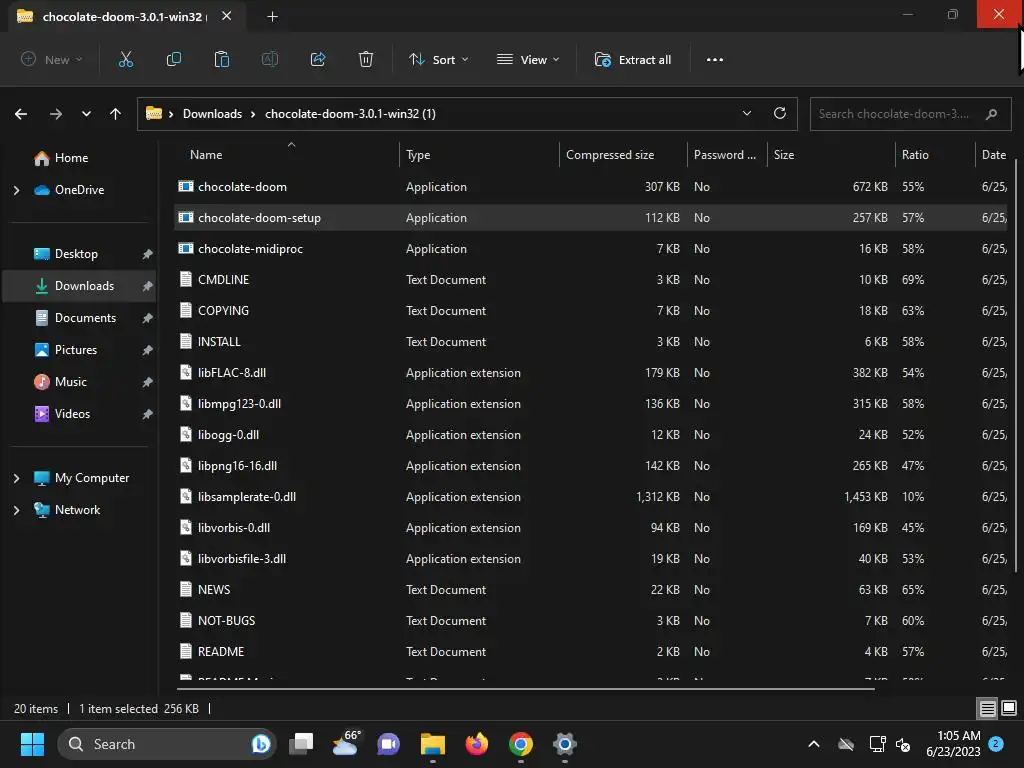Launch Chrome from the taskbar
Viewport: 1024px width, 768px height.
click(520, 744)
